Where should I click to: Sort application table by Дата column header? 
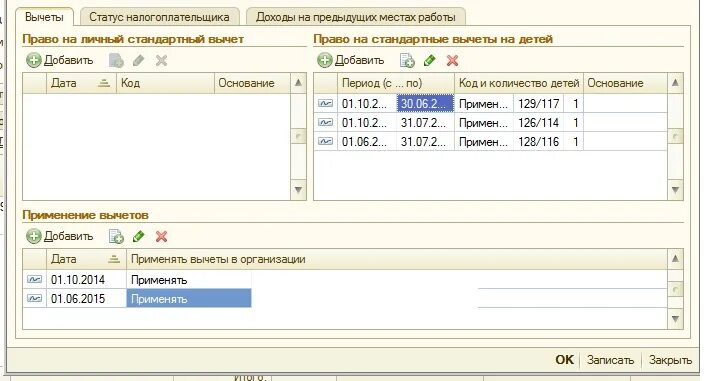(x=86, y=259)
